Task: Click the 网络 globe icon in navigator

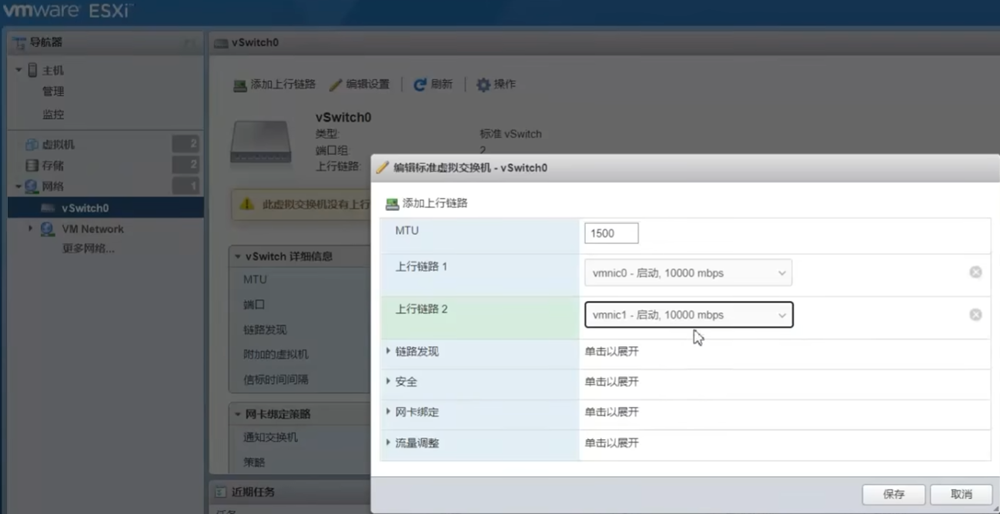Action: click(x=32, y=187)
